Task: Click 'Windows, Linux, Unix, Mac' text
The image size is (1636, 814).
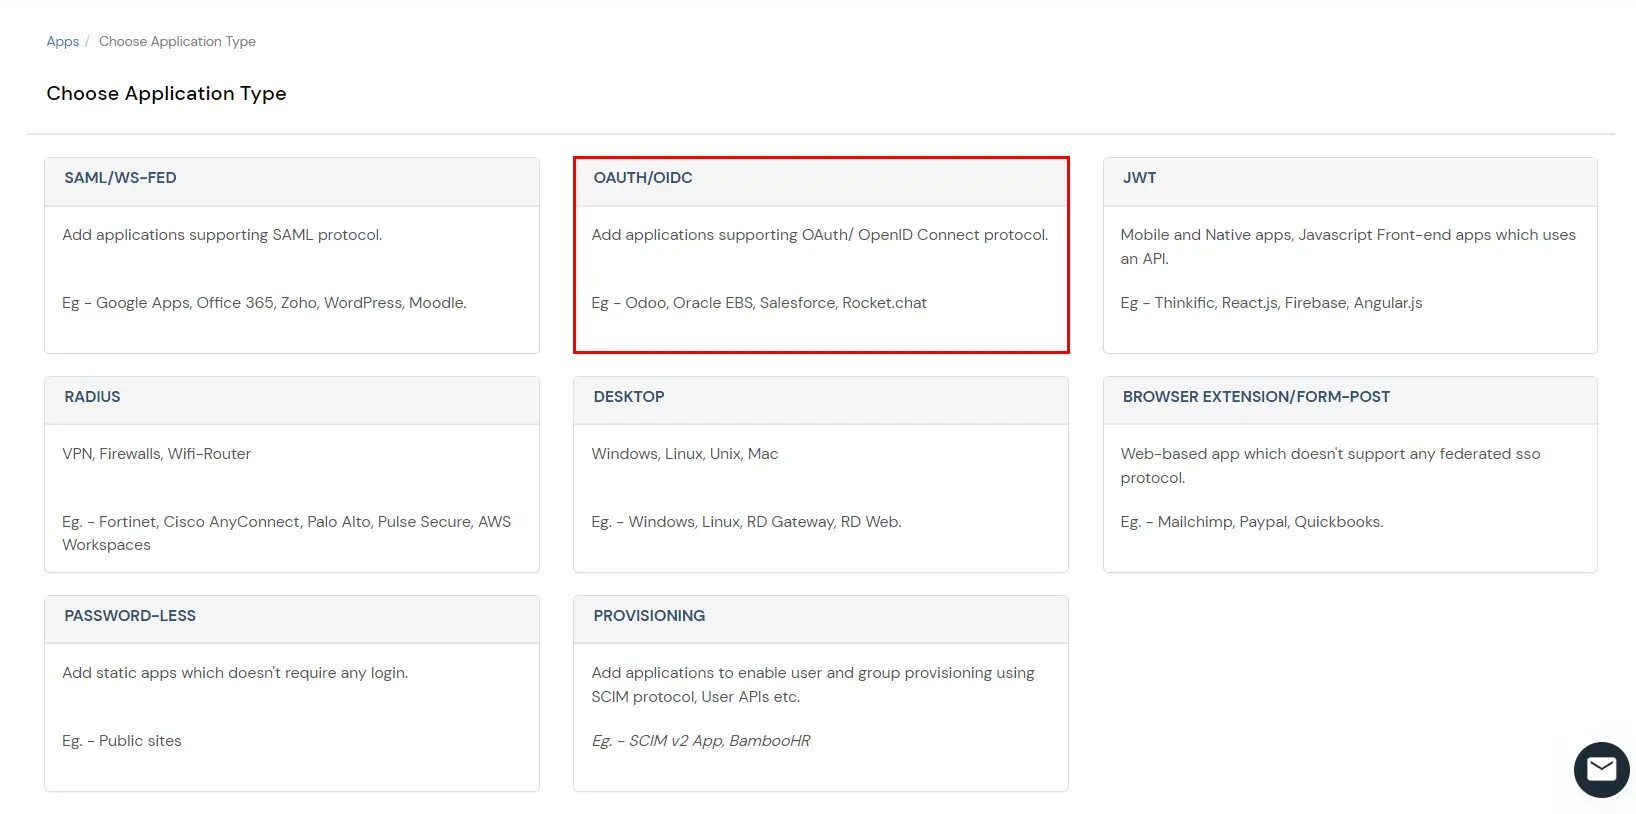Action: (685, 454)
